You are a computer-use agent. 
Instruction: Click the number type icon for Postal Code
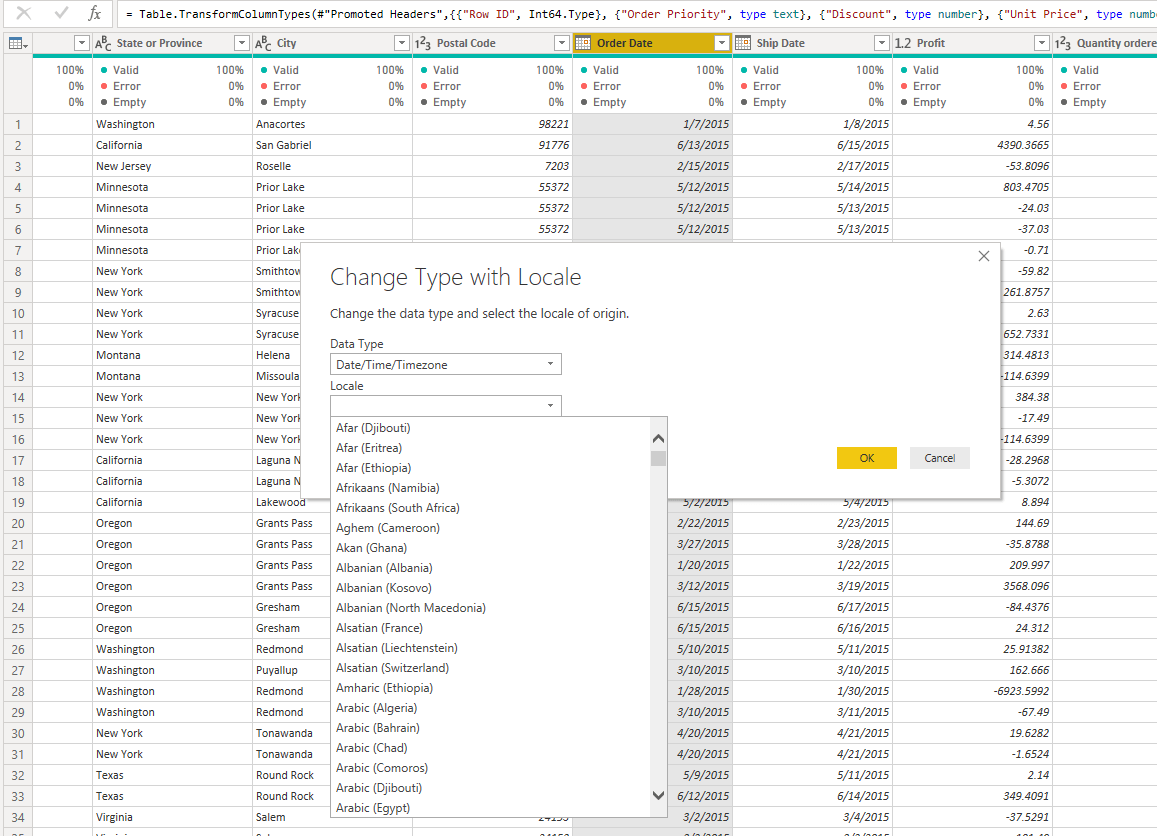(x=423, y=44)
